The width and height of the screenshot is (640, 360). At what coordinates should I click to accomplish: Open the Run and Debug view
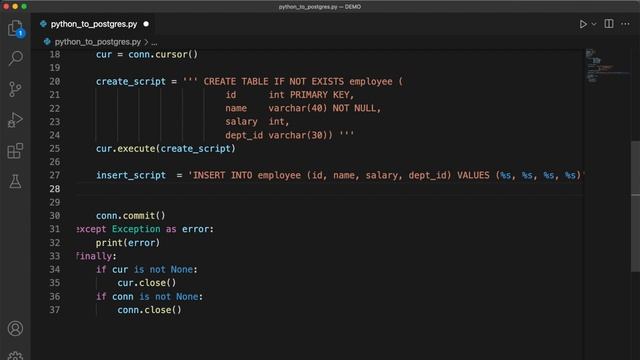pyautogui.click(x=16, y=120)
